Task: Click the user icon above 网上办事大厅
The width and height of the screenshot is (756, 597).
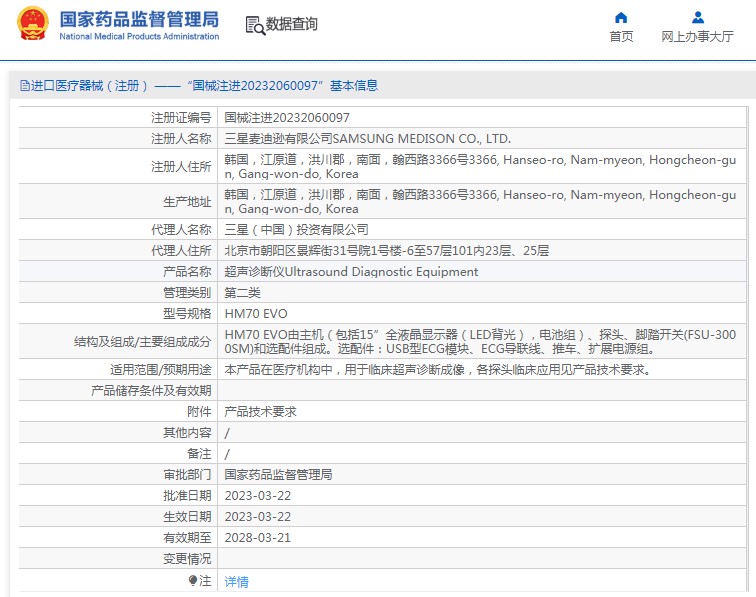Action: point(697,17)
